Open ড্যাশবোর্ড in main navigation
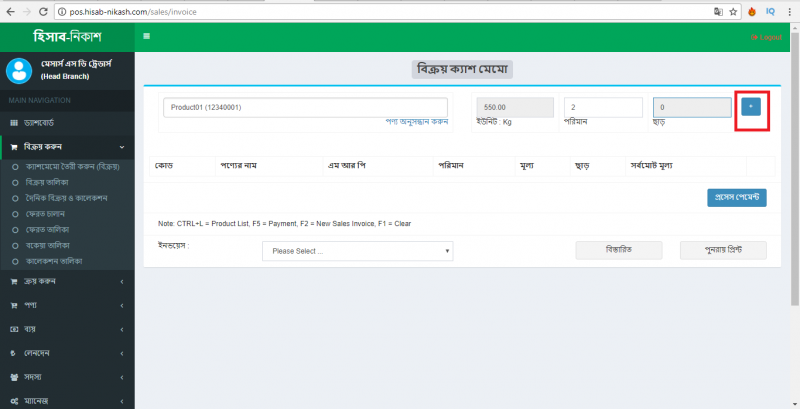The image size is (800, 409). (39, 123)
